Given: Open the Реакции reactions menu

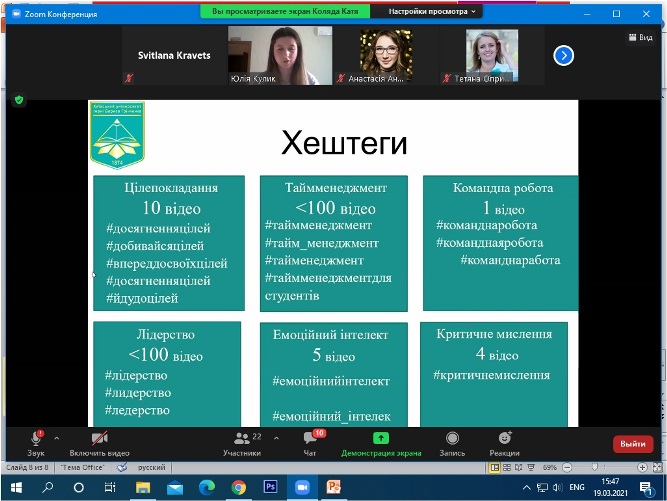Looking at the screenshot, I should [505, 444].
